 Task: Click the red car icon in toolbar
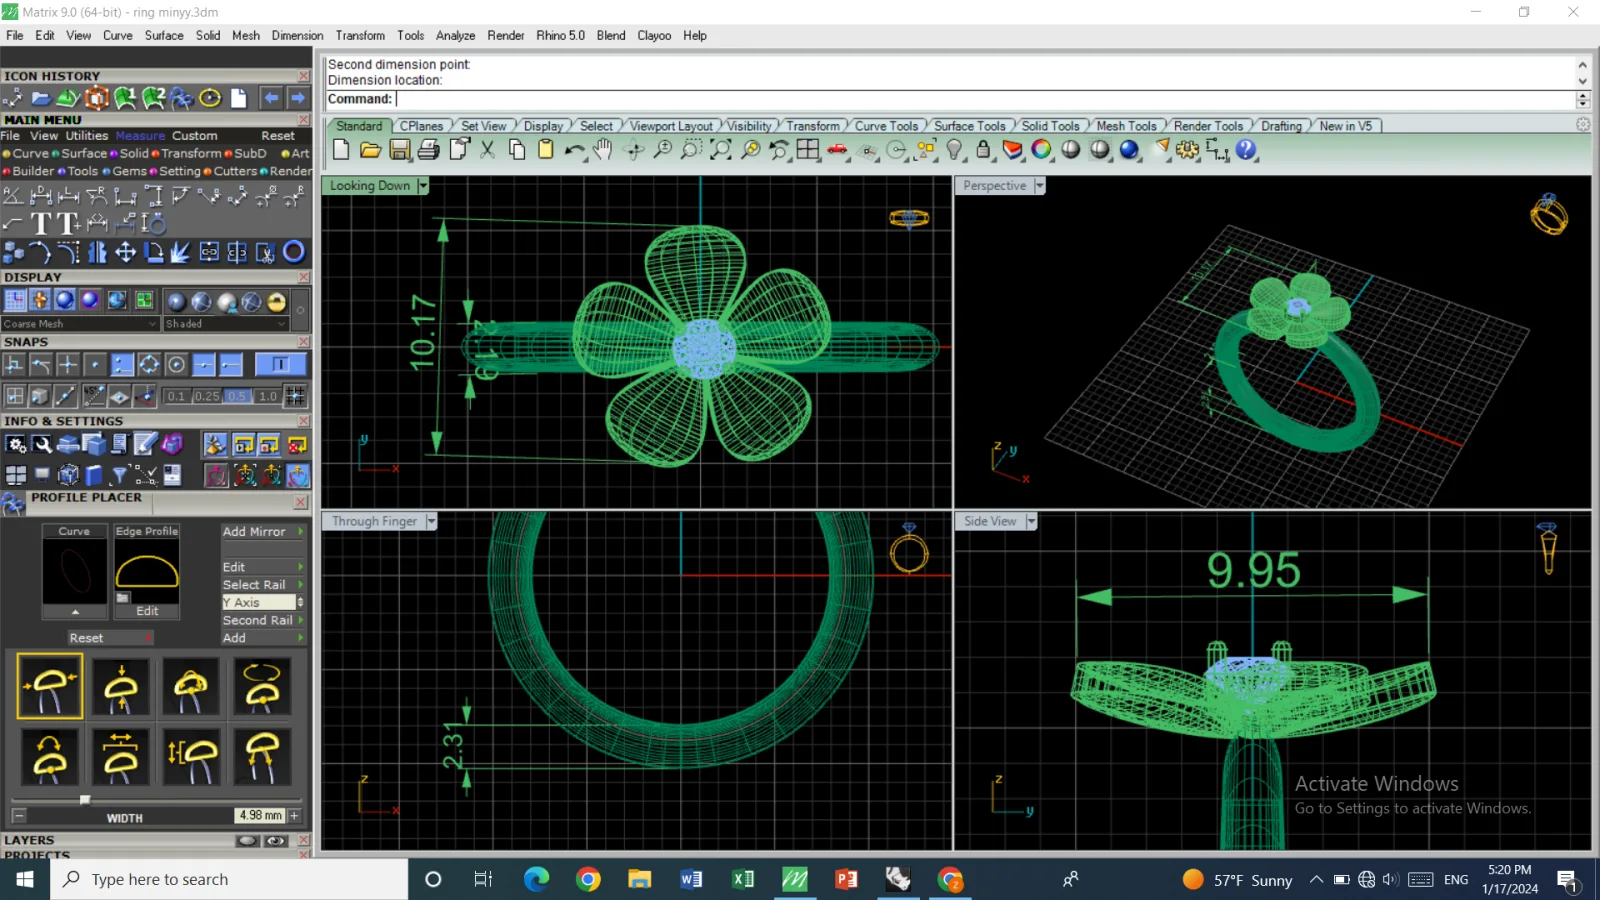coord(838,150)
